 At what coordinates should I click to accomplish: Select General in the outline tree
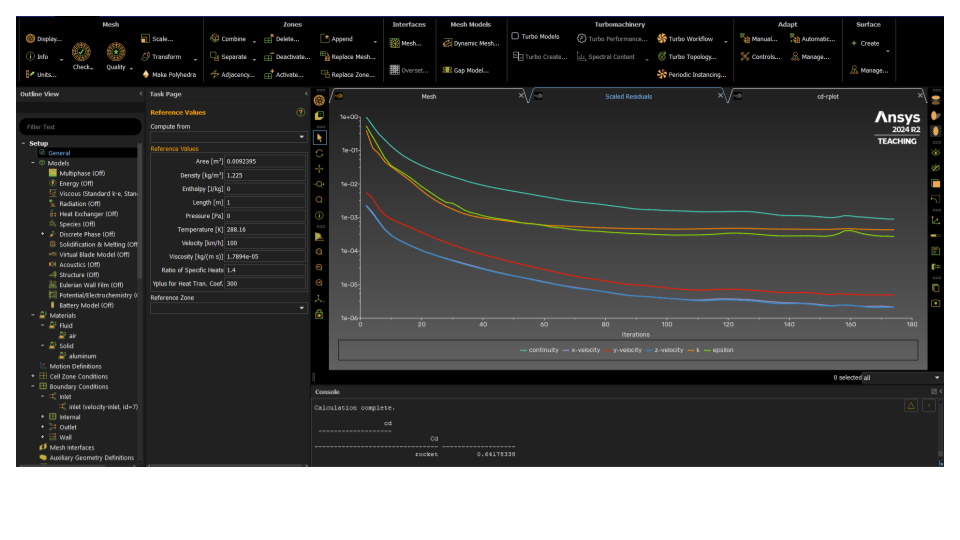click(x=59, y=153)
